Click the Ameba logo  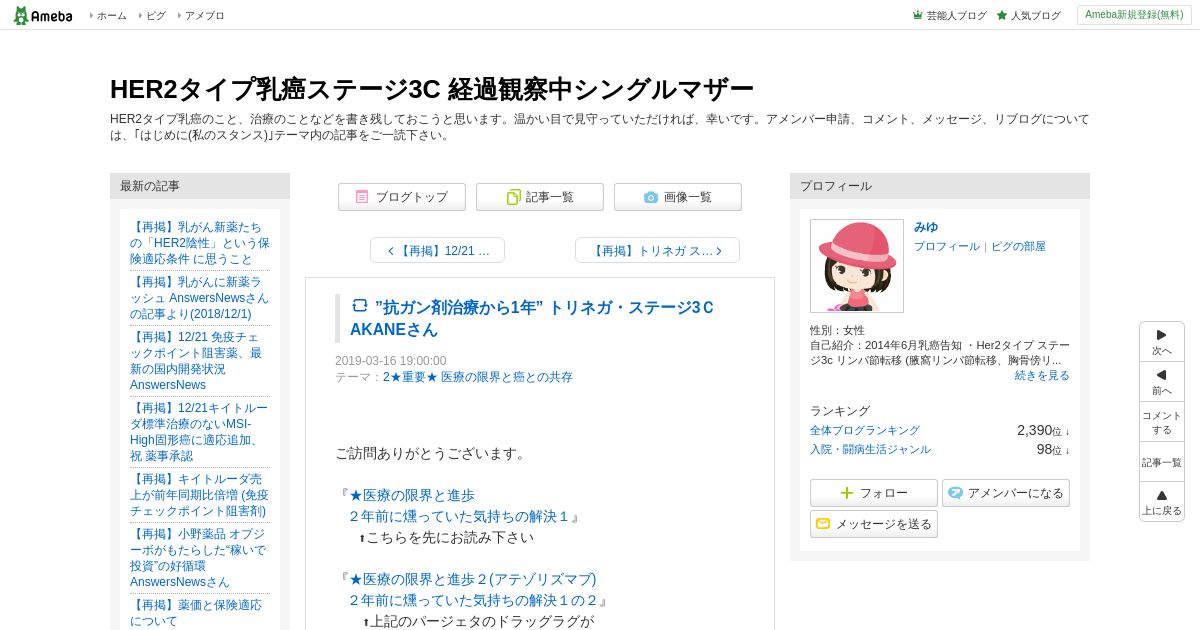coord(43,15)
